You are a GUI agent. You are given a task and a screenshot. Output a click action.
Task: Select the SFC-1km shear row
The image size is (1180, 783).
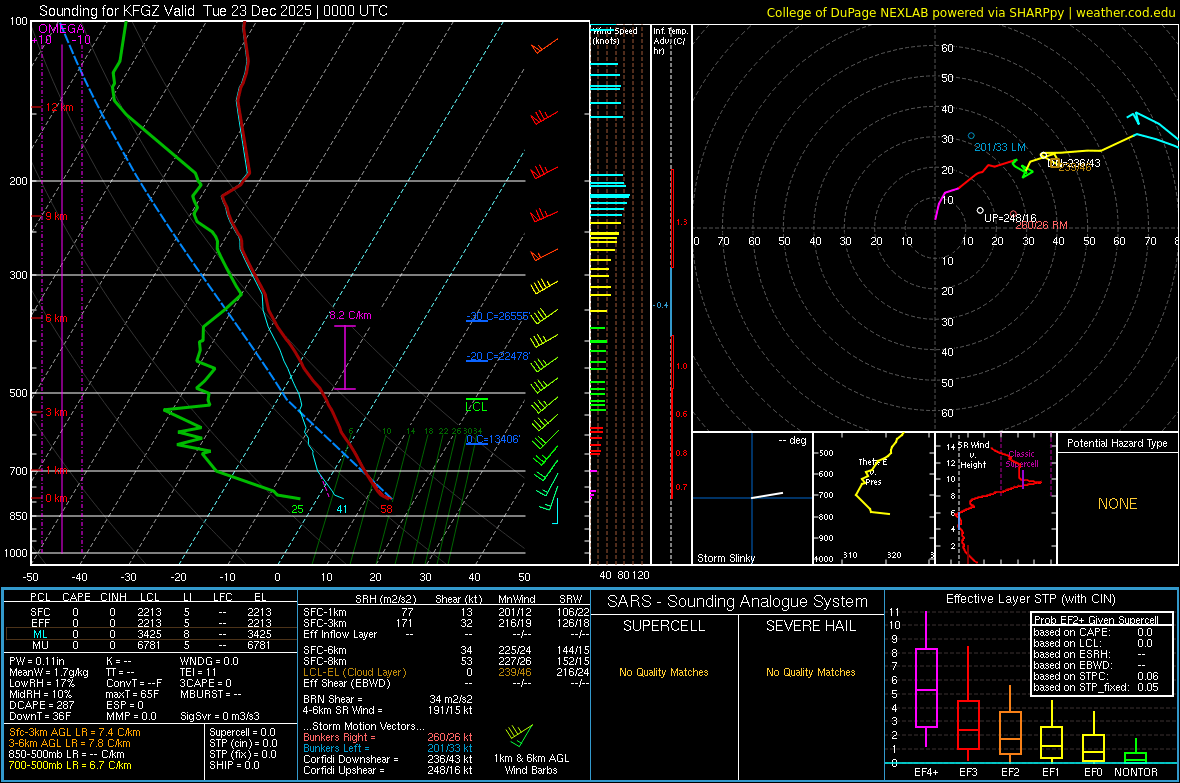click(446, 612)
